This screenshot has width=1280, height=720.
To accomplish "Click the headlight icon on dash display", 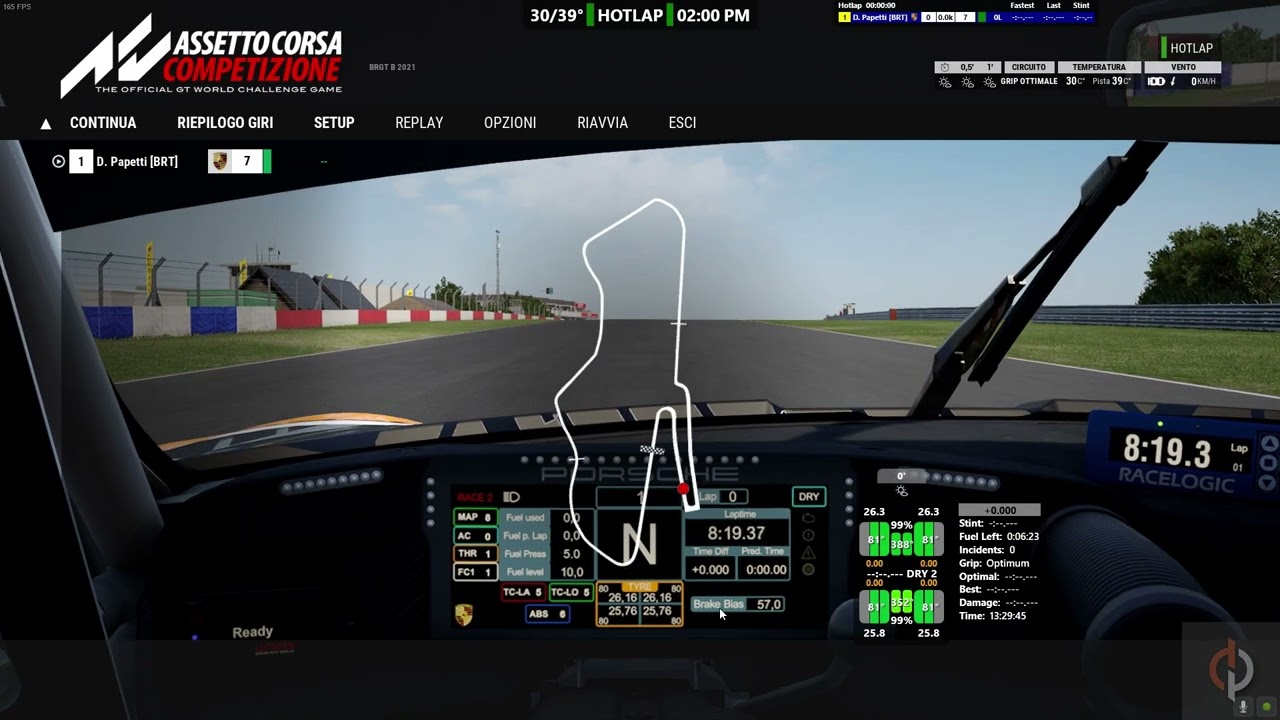I will 511,497.
